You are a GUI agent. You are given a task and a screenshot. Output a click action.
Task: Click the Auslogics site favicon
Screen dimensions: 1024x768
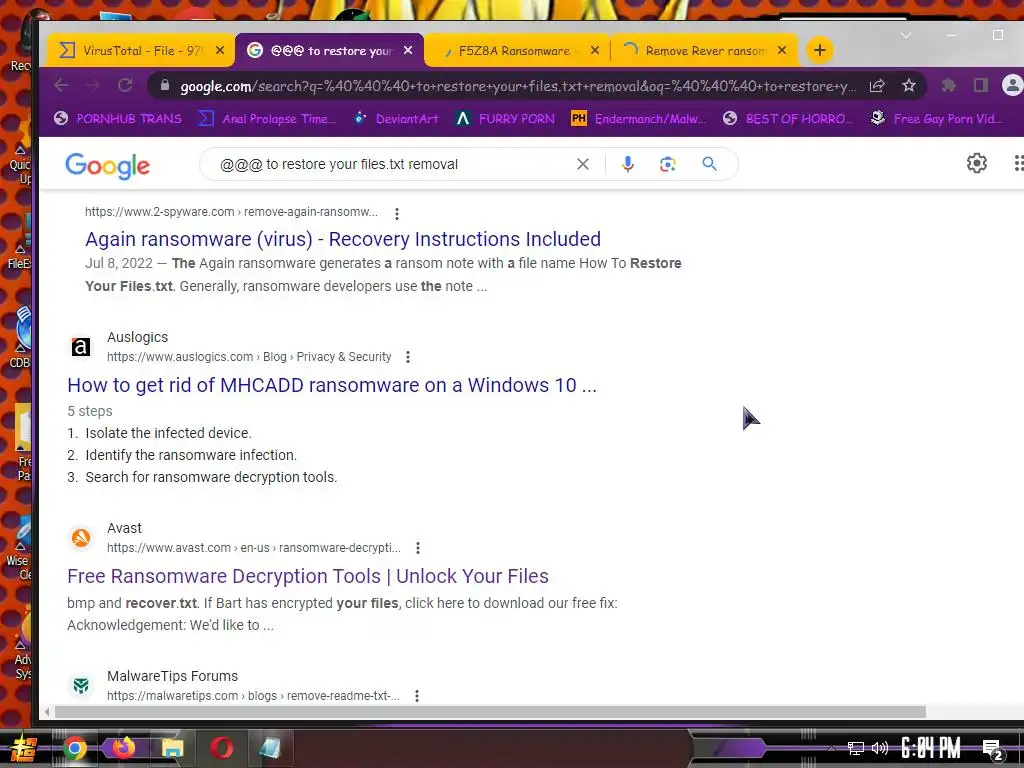click(x=81, y=347)
